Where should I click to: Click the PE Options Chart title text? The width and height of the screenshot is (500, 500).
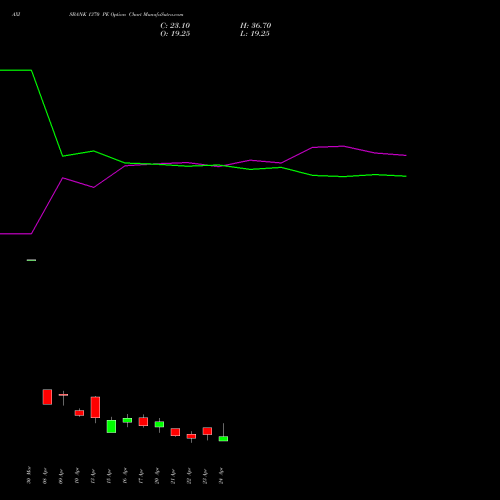pyautogui.click(x=126, y=15)
